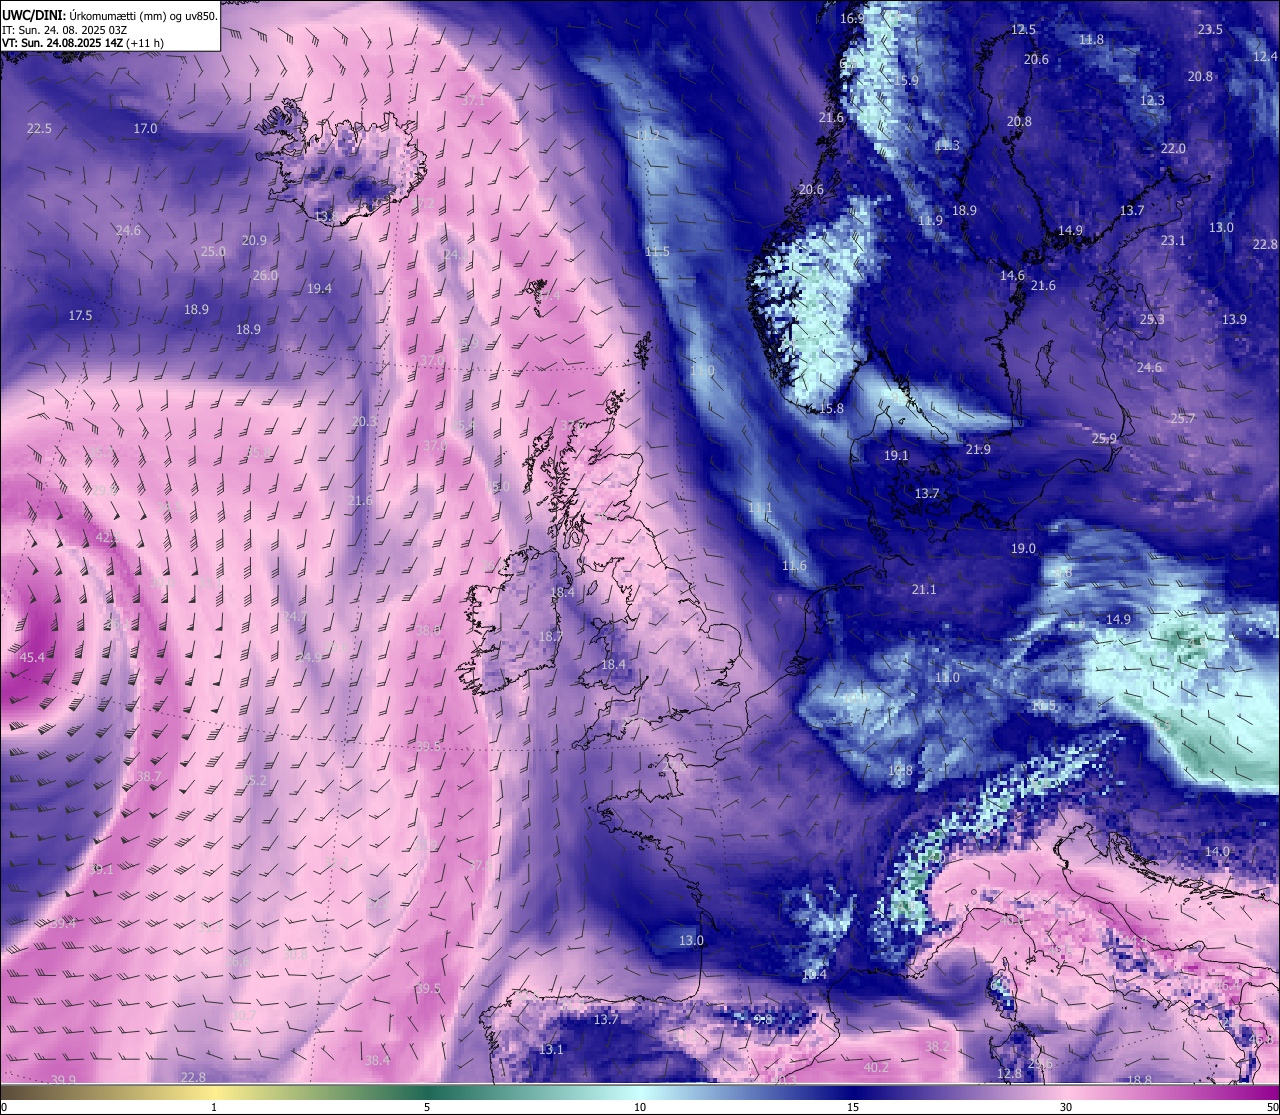The image size is (1280, 1115).
Task: Select the 16.9 value over Norway
Action: pos(852,18)
